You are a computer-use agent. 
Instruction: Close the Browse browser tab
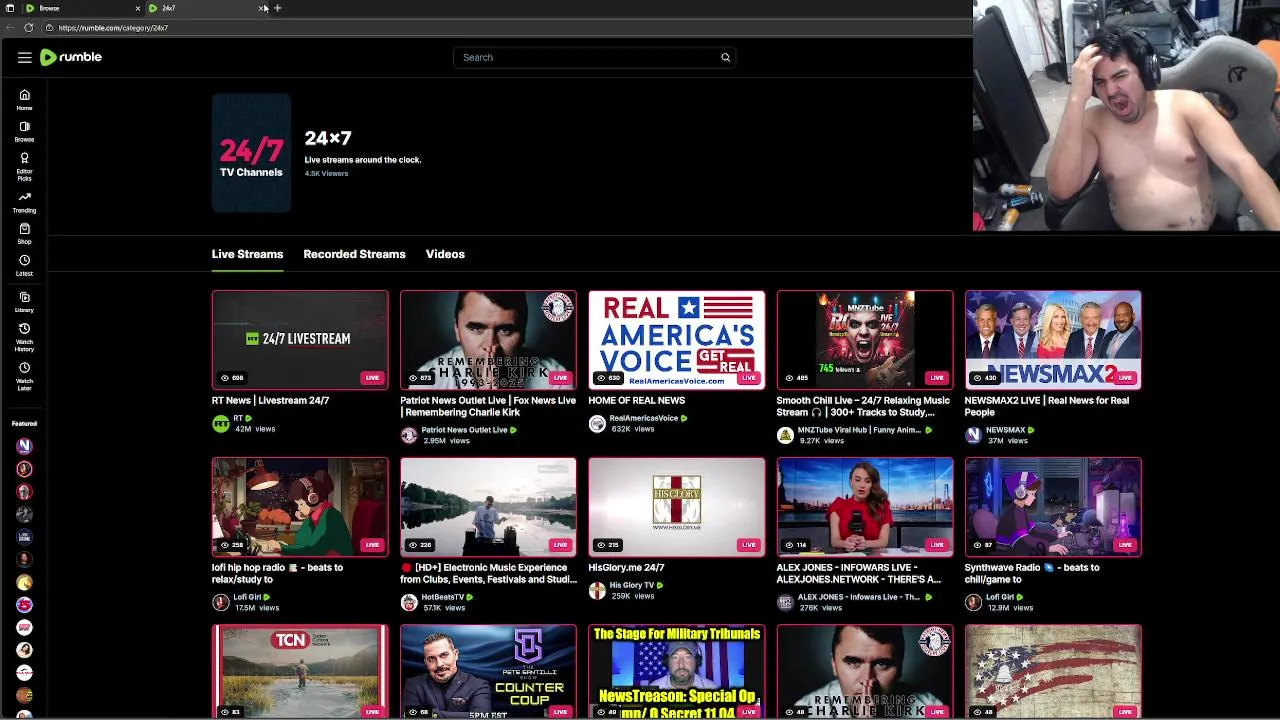tap(138, 8)
